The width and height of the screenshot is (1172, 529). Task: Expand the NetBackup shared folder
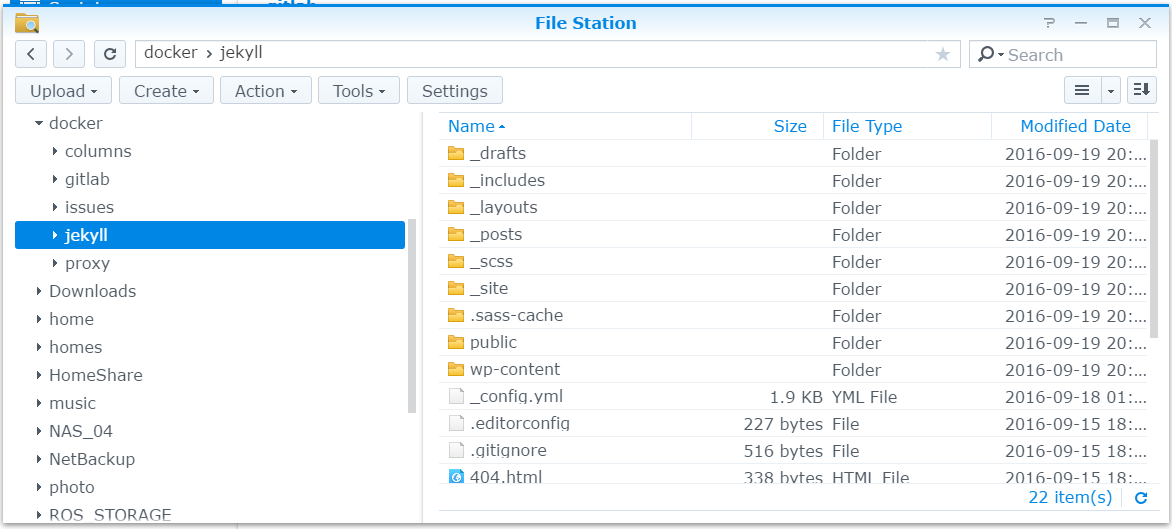point(39,460)
